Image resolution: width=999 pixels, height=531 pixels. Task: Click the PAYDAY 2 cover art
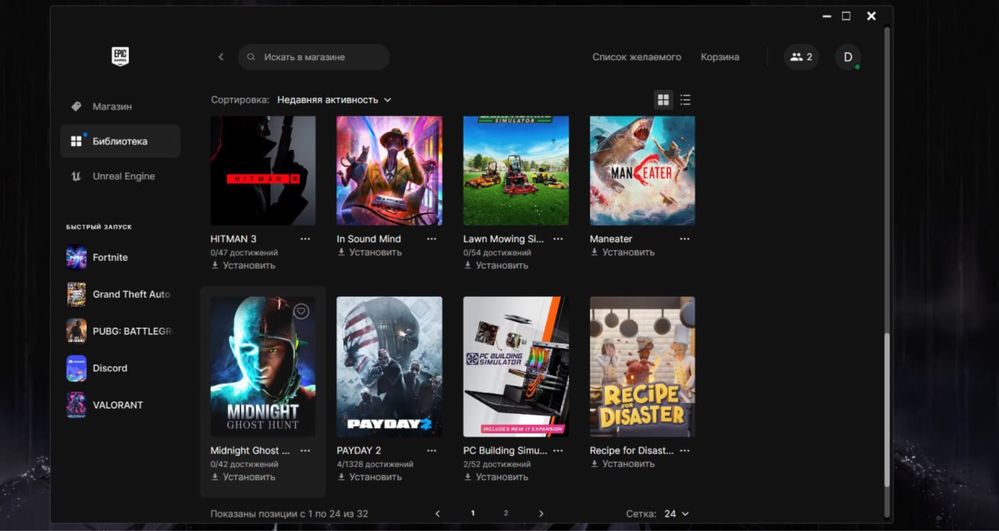pyautogui.click(x=389, y=367)
